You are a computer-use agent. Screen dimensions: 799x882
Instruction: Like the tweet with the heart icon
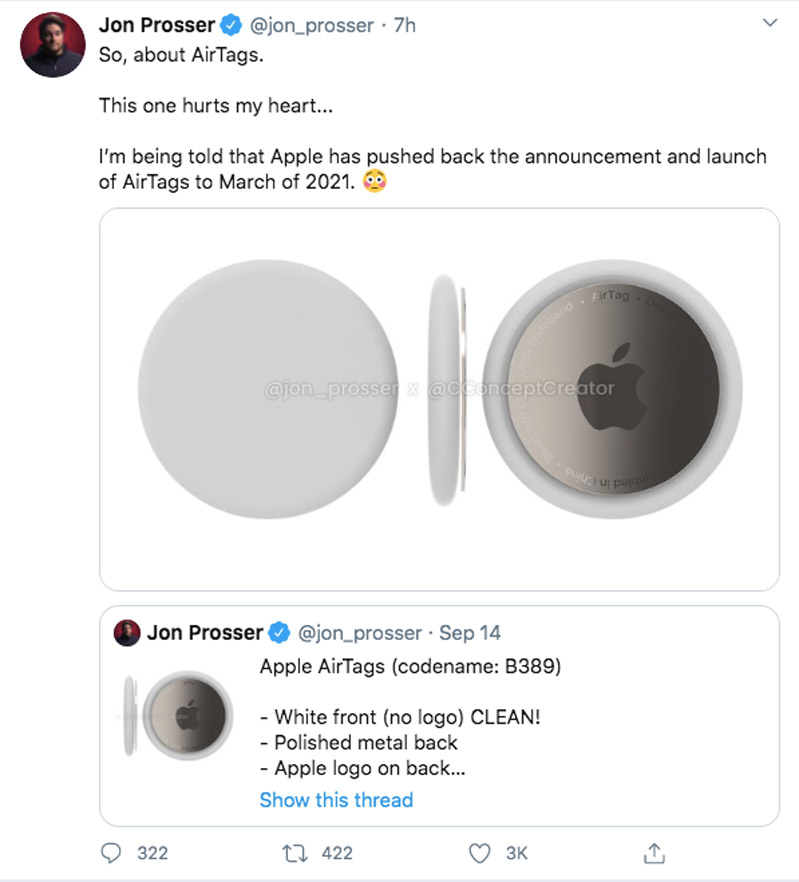(x=479, y=853)
